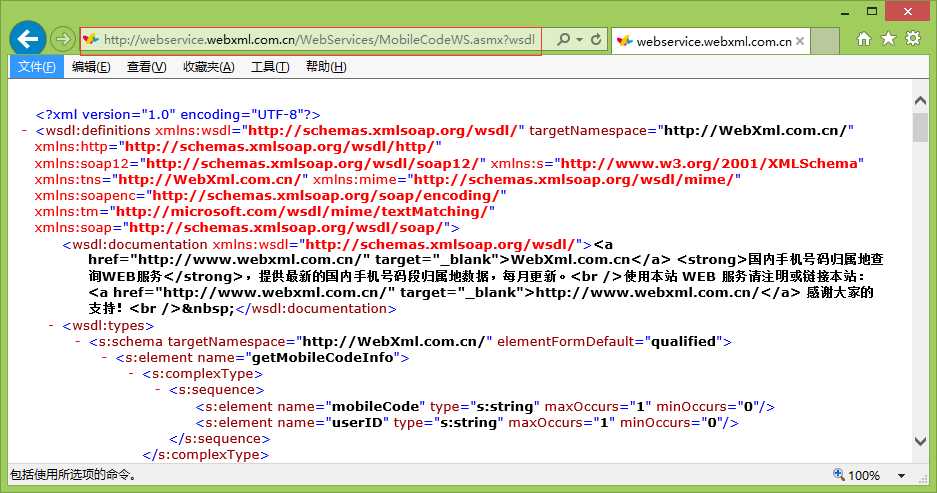Image resolution: width=937 pixels, height=493 pixels.
Task: Open the address bar dropdown arrow
Action: point(580,39)
